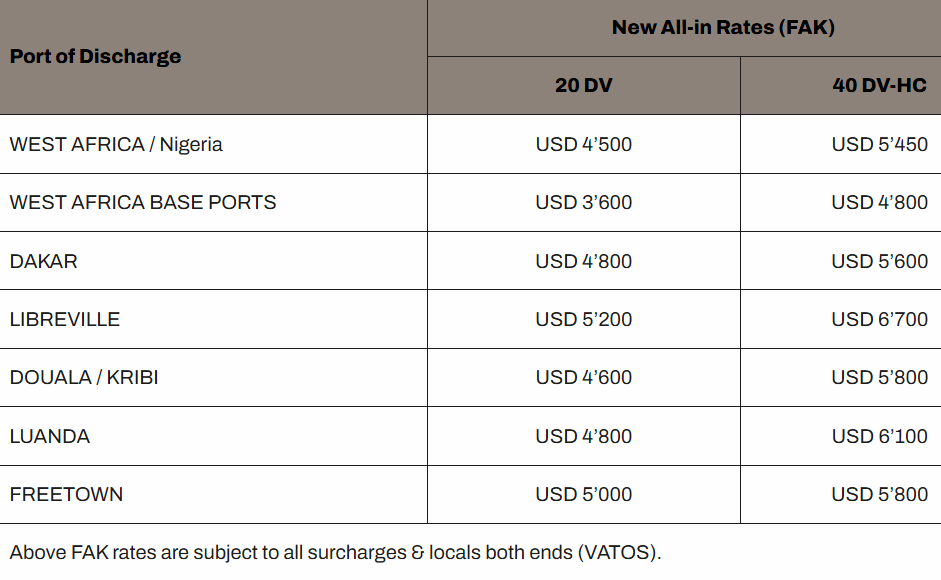941x580 pixels.
Task: Click the USD 3'600 rate cell
Action: tap(584, 202)
